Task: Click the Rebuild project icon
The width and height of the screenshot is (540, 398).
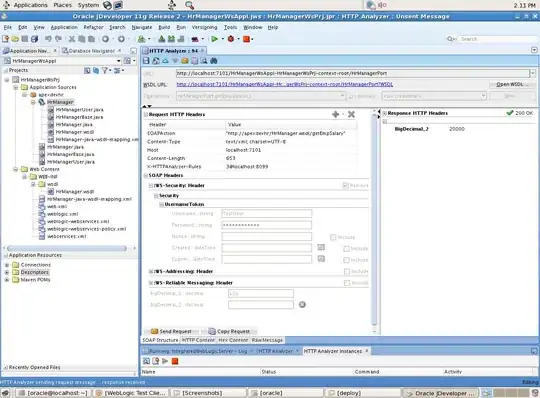Action: pos(171,39)
